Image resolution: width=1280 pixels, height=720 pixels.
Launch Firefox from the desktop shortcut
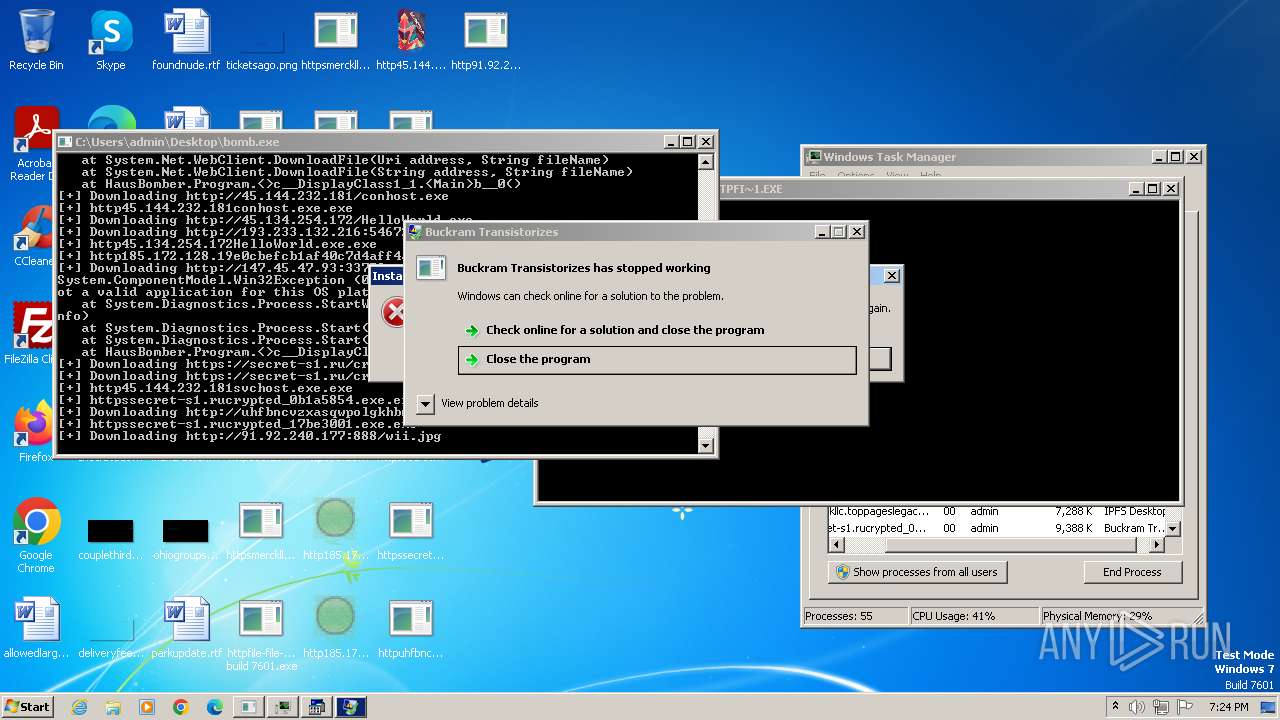(34, 432)
